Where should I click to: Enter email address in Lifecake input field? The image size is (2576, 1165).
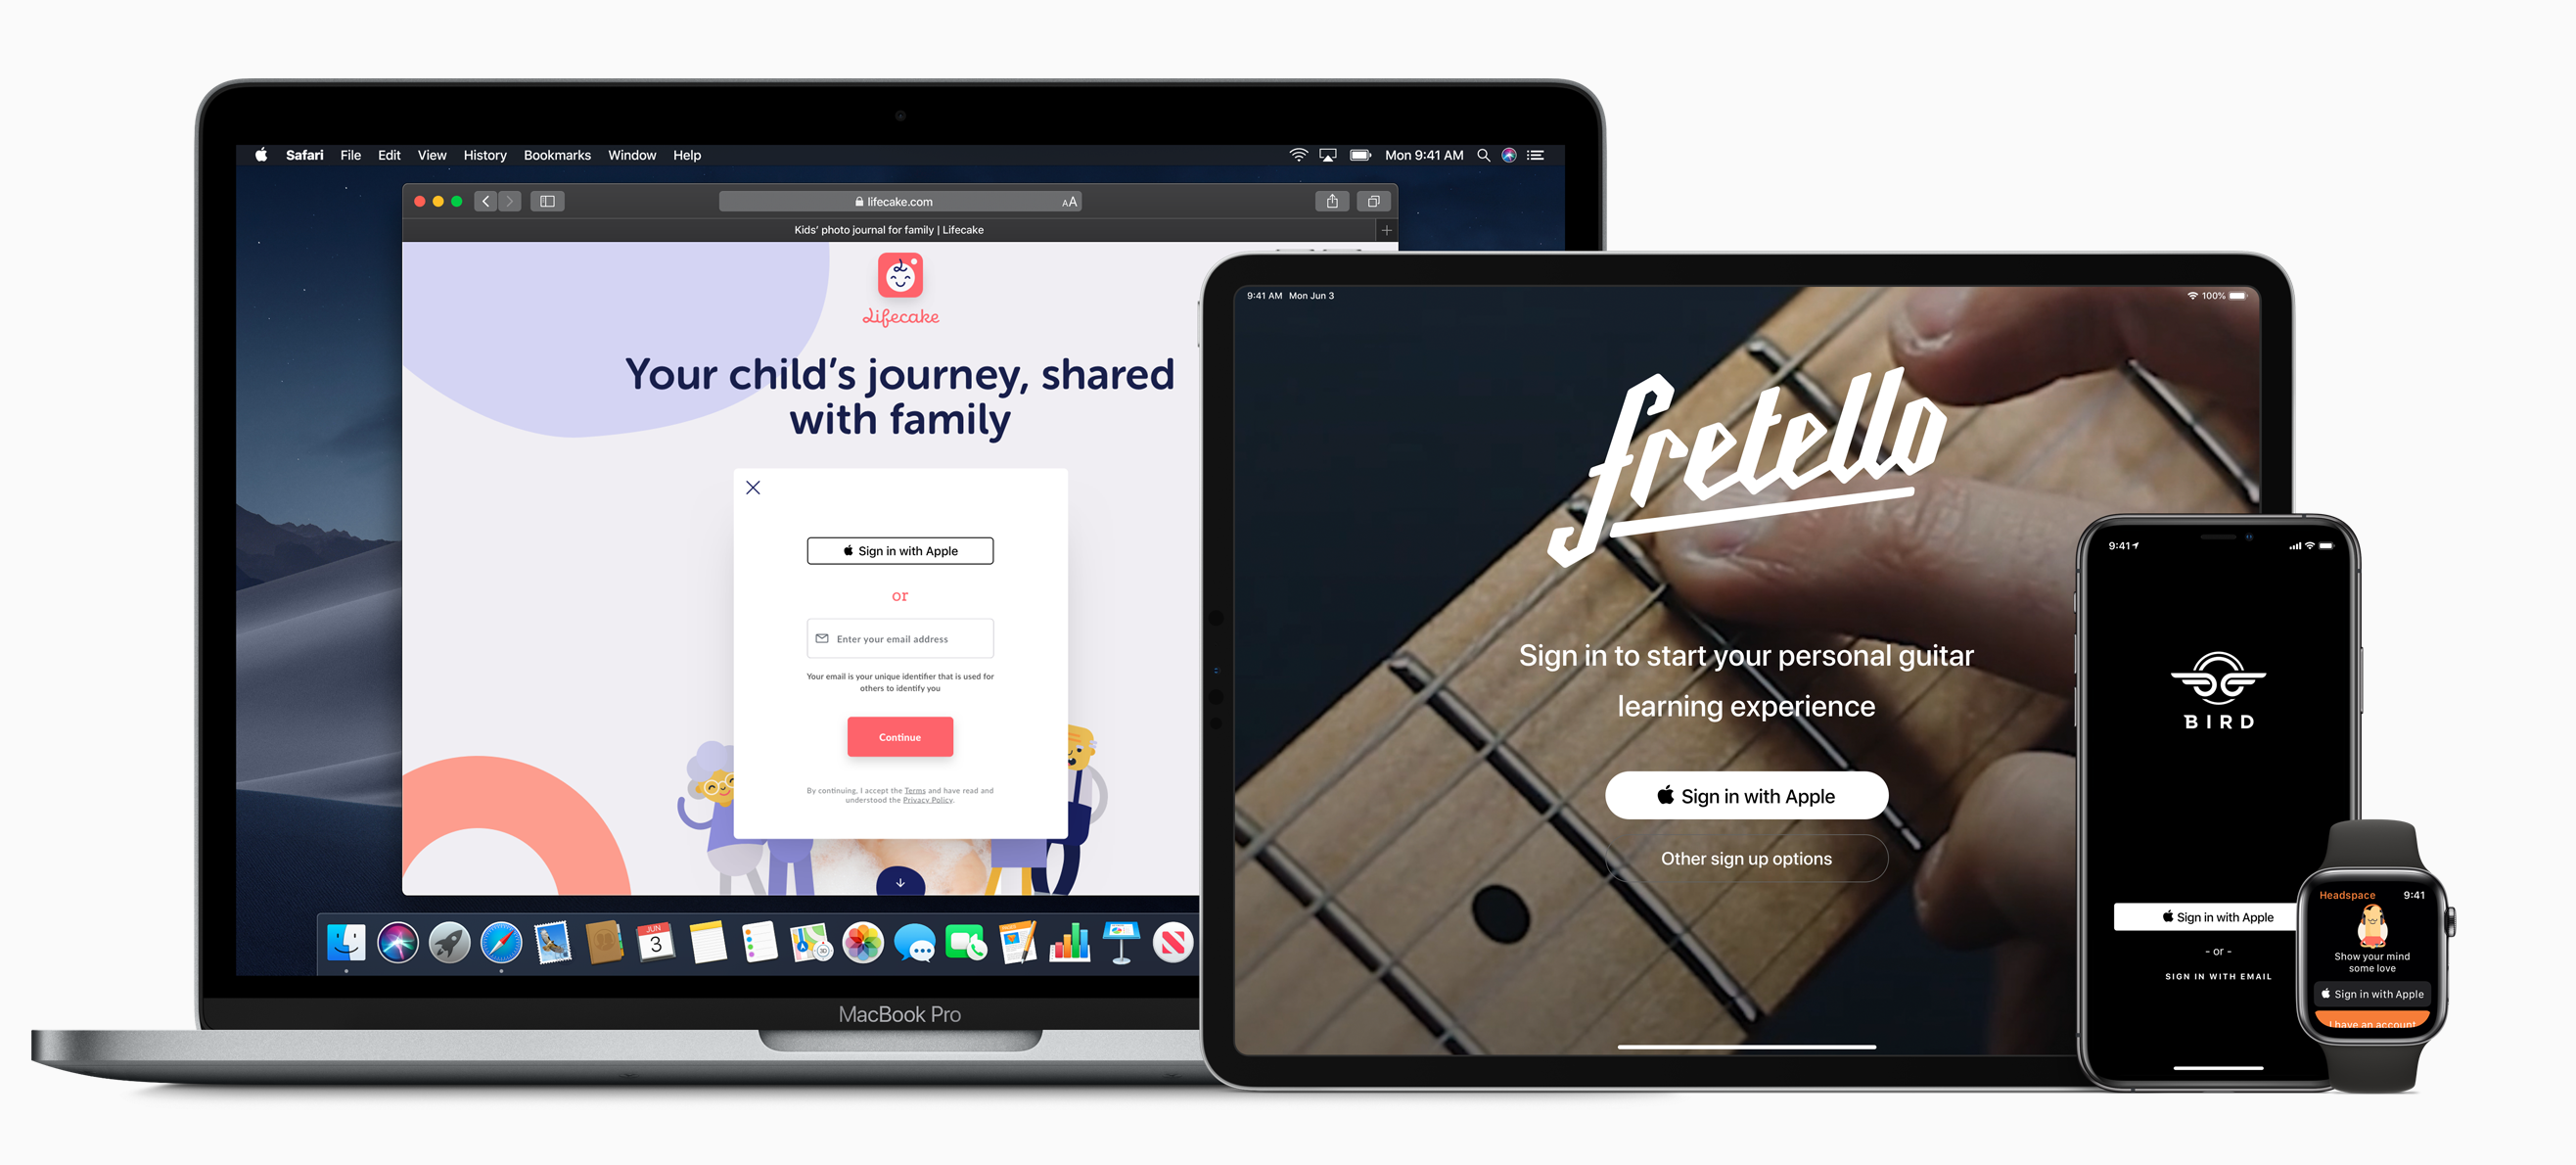click(900, 639)
